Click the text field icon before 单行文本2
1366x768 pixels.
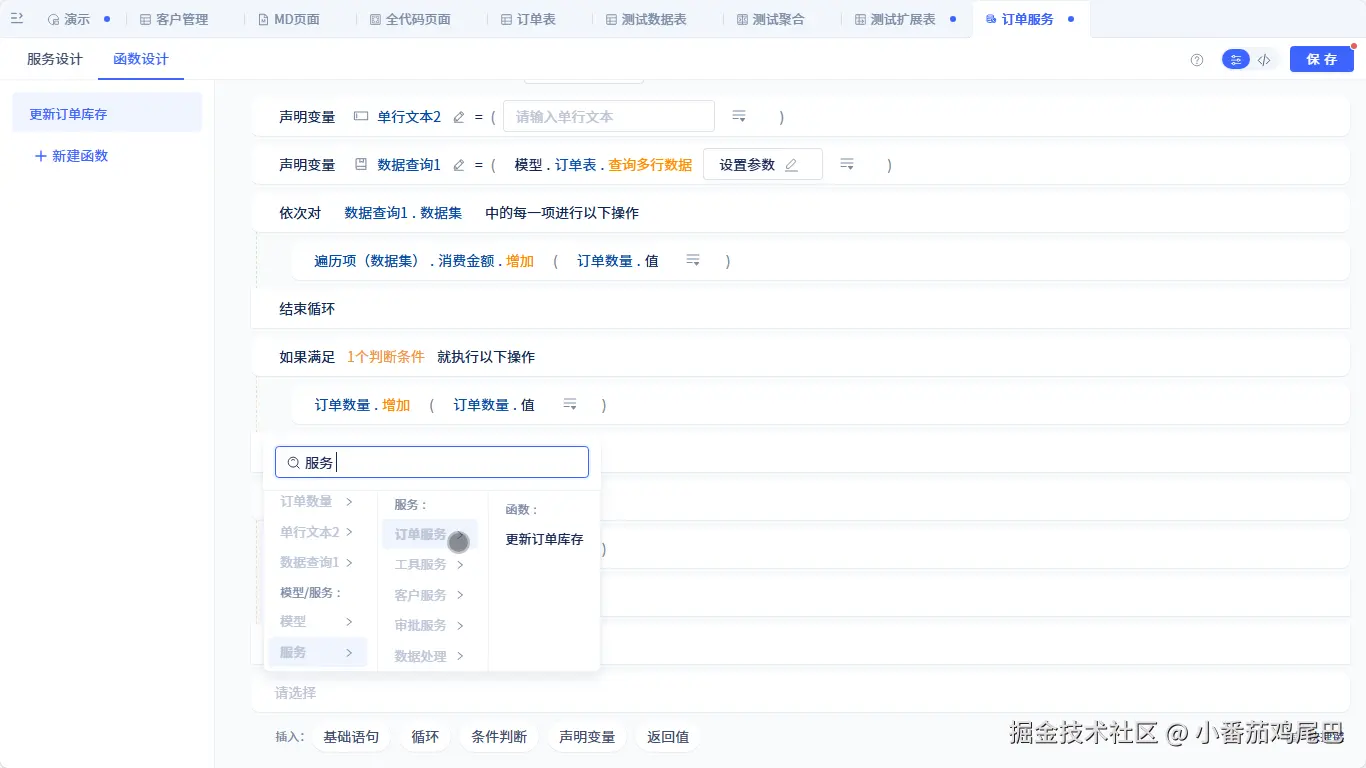[361, 116]
